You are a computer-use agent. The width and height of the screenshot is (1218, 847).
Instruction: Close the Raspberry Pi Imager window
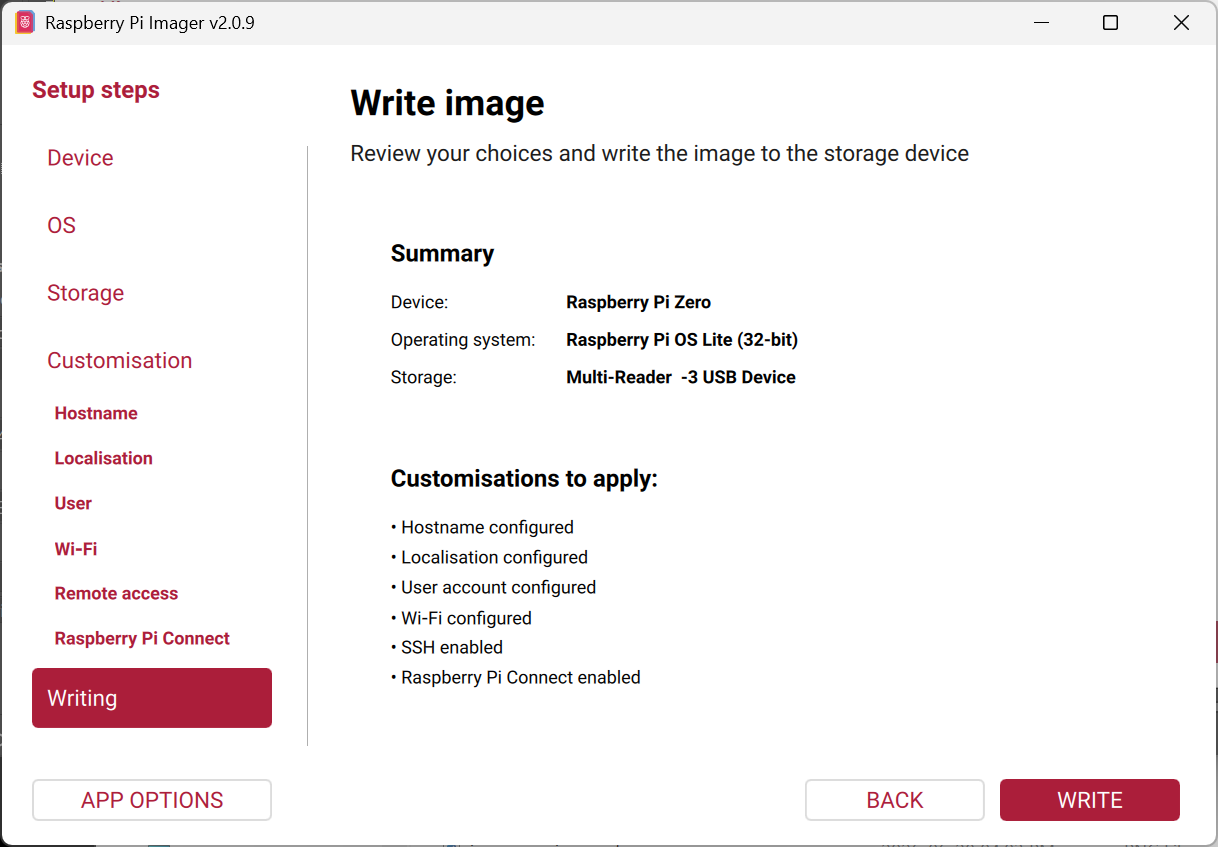coord(1181,22)
